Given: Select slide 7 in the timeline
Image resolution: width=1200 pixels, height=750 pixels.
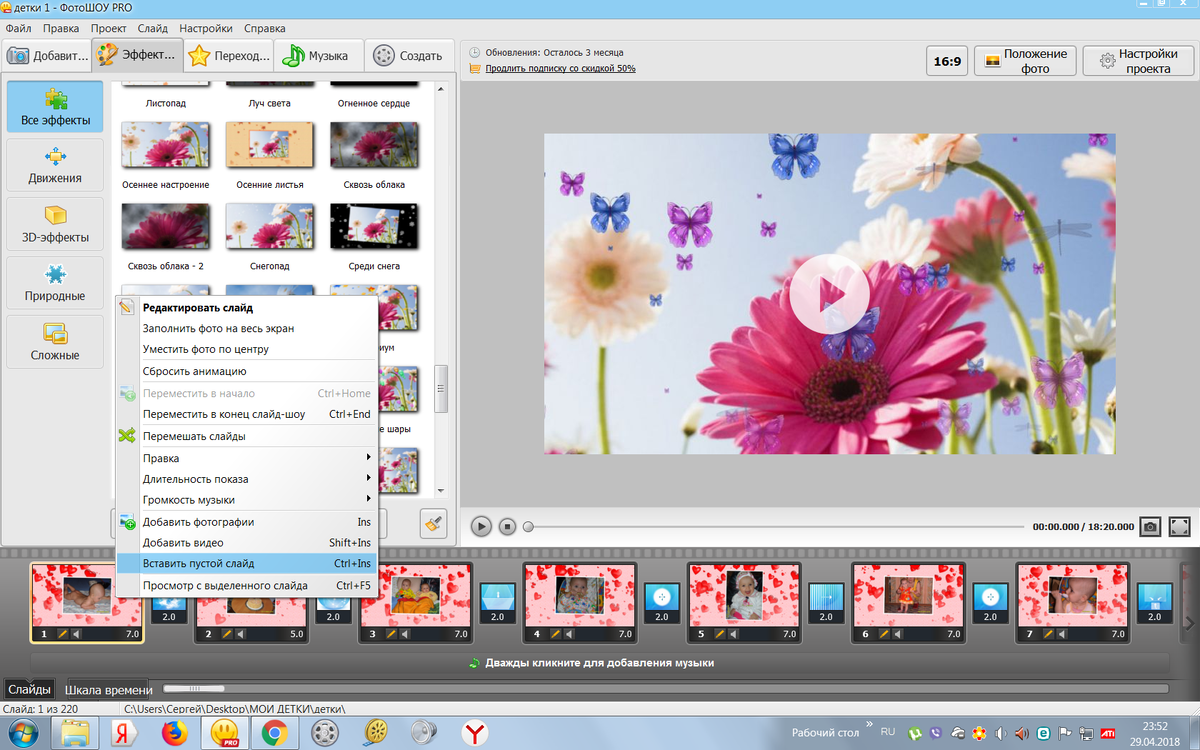Looking at the screenshot, I should (1073, 602).
